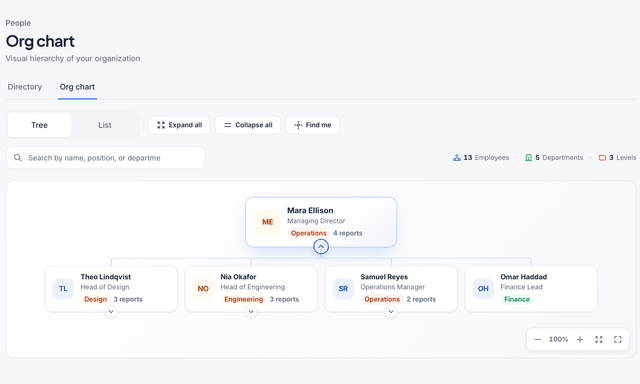Click the zoom out minus icon
640x384 pixels.
tap(538, 340)
